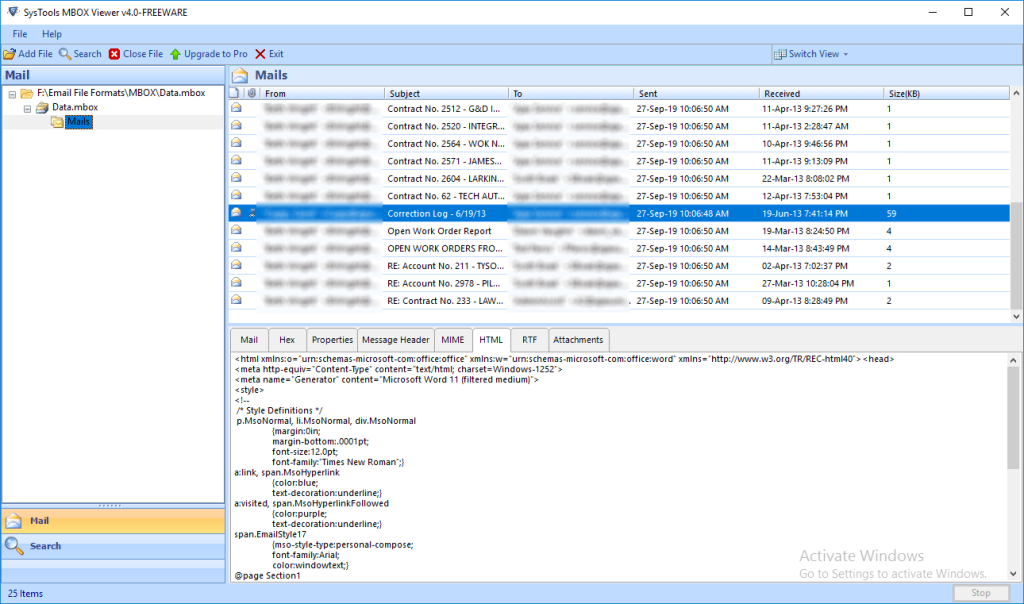Image resolution: width=1024 pixels, height=604 pixels.
Task: Click mail list scrollbar down arrow
Action: tap(1016, 317)
